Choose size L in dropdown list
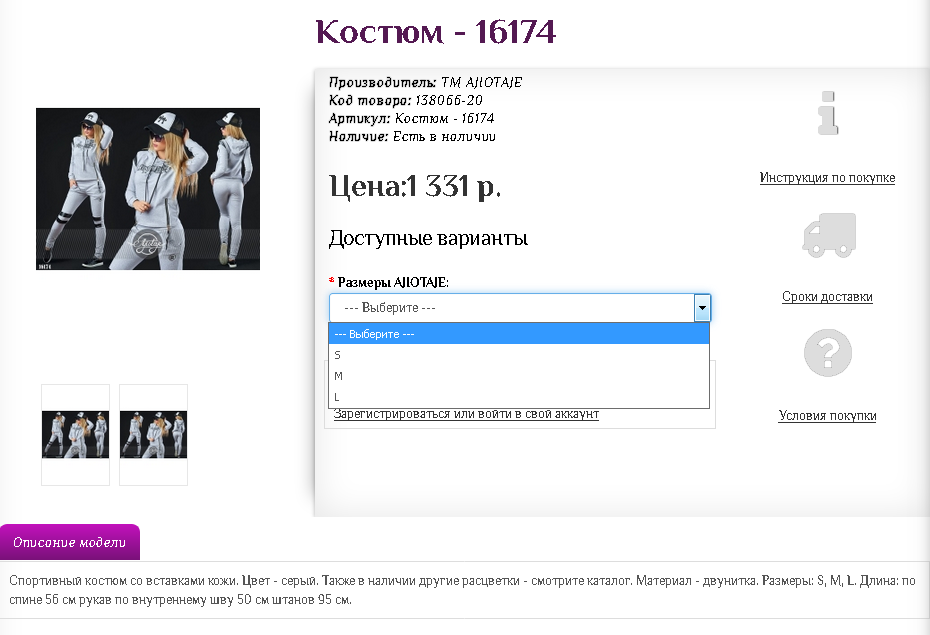This screenshot has height=635, width=930. (x=519, y=397)
